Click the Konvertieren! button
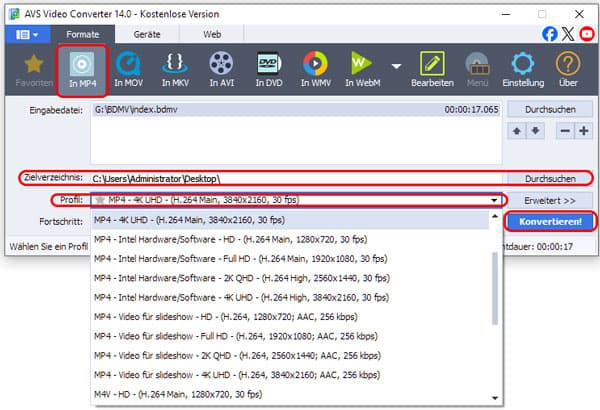Image resolution: width=600 pixels, height=410 pixels. pos(550,222)
